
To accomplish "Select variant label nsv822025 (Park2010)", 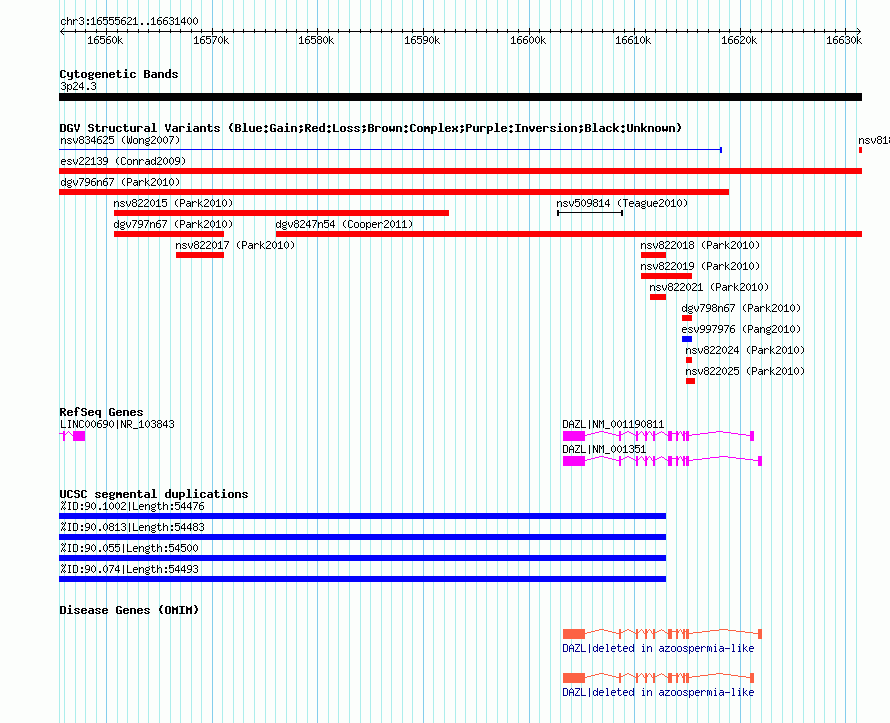I will (745, 371).
